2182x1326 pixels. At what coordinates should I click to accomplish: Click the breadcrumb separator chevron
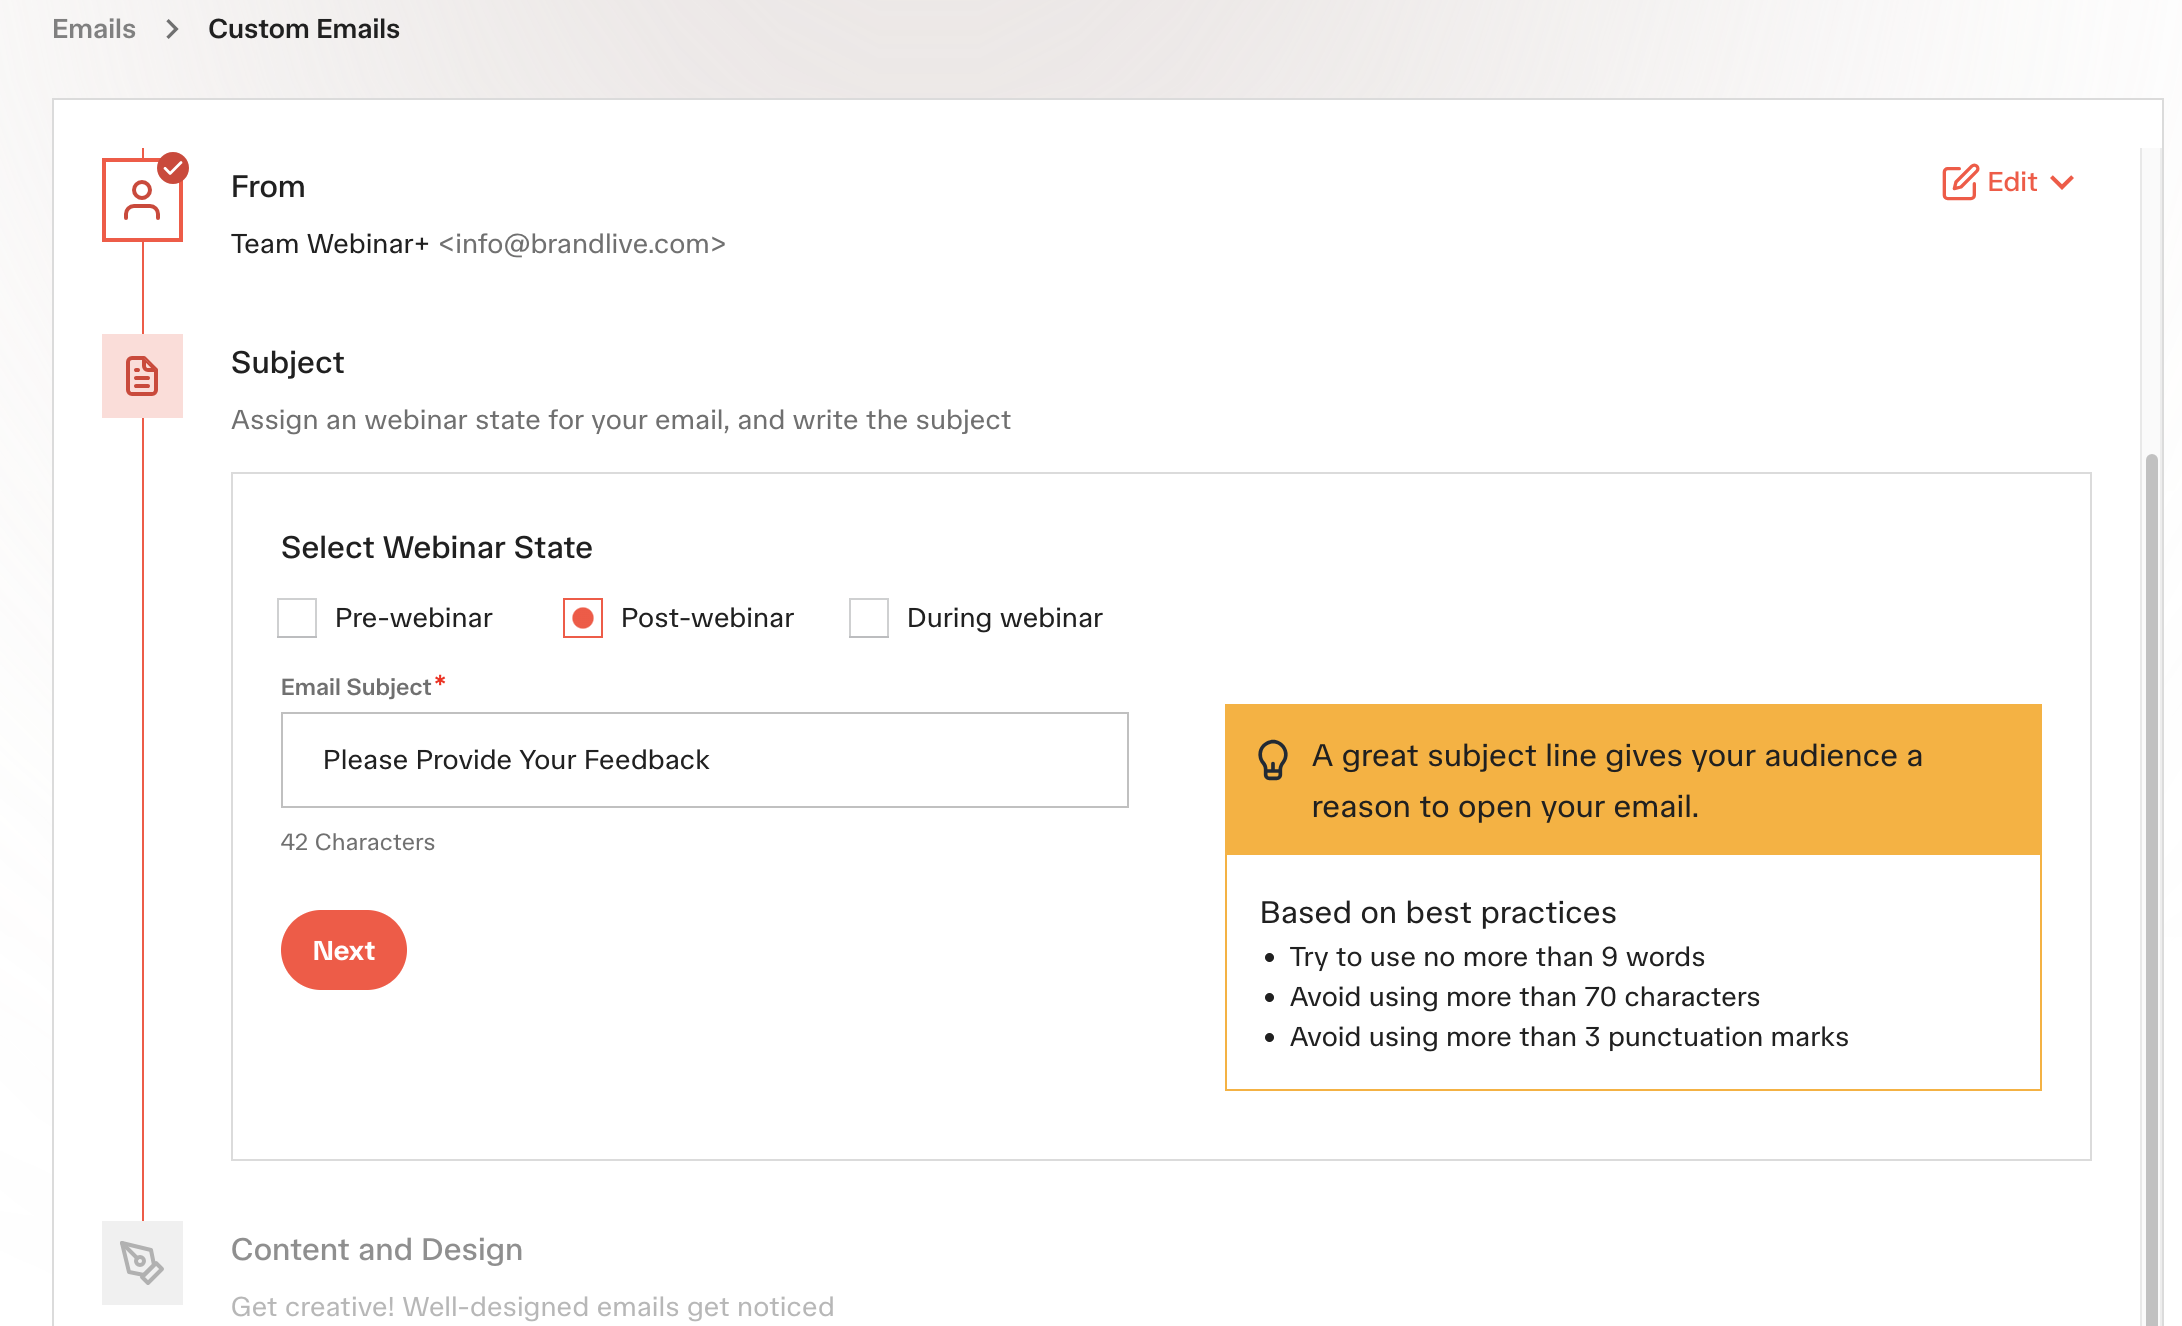pyautogui.click(x=172, y=29)
